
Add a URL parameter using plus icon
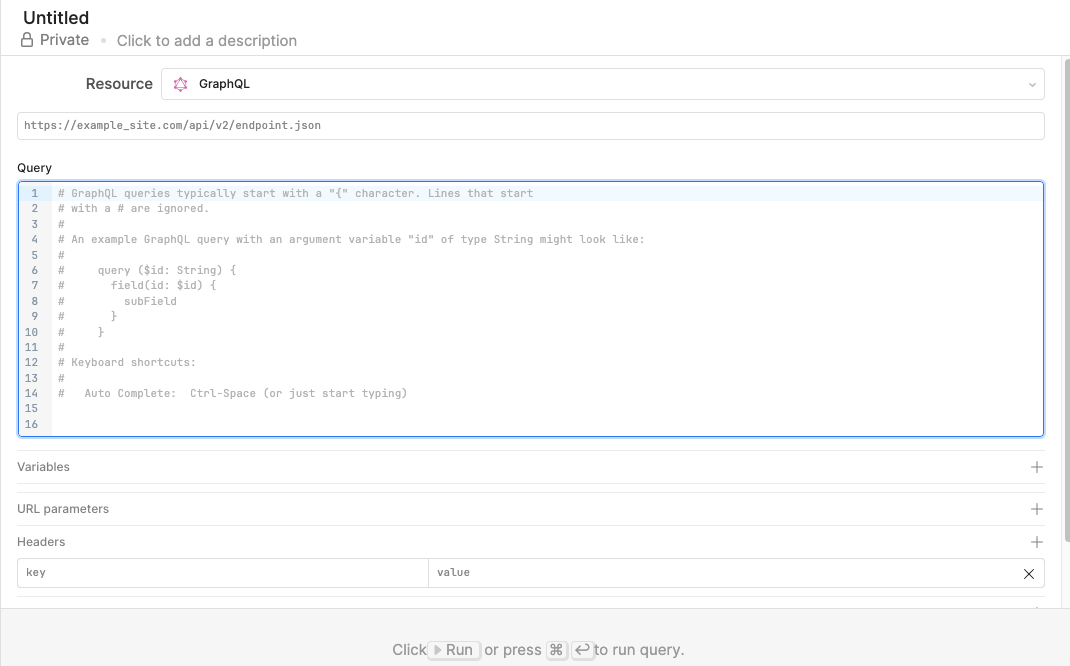tap(1037, 509)
